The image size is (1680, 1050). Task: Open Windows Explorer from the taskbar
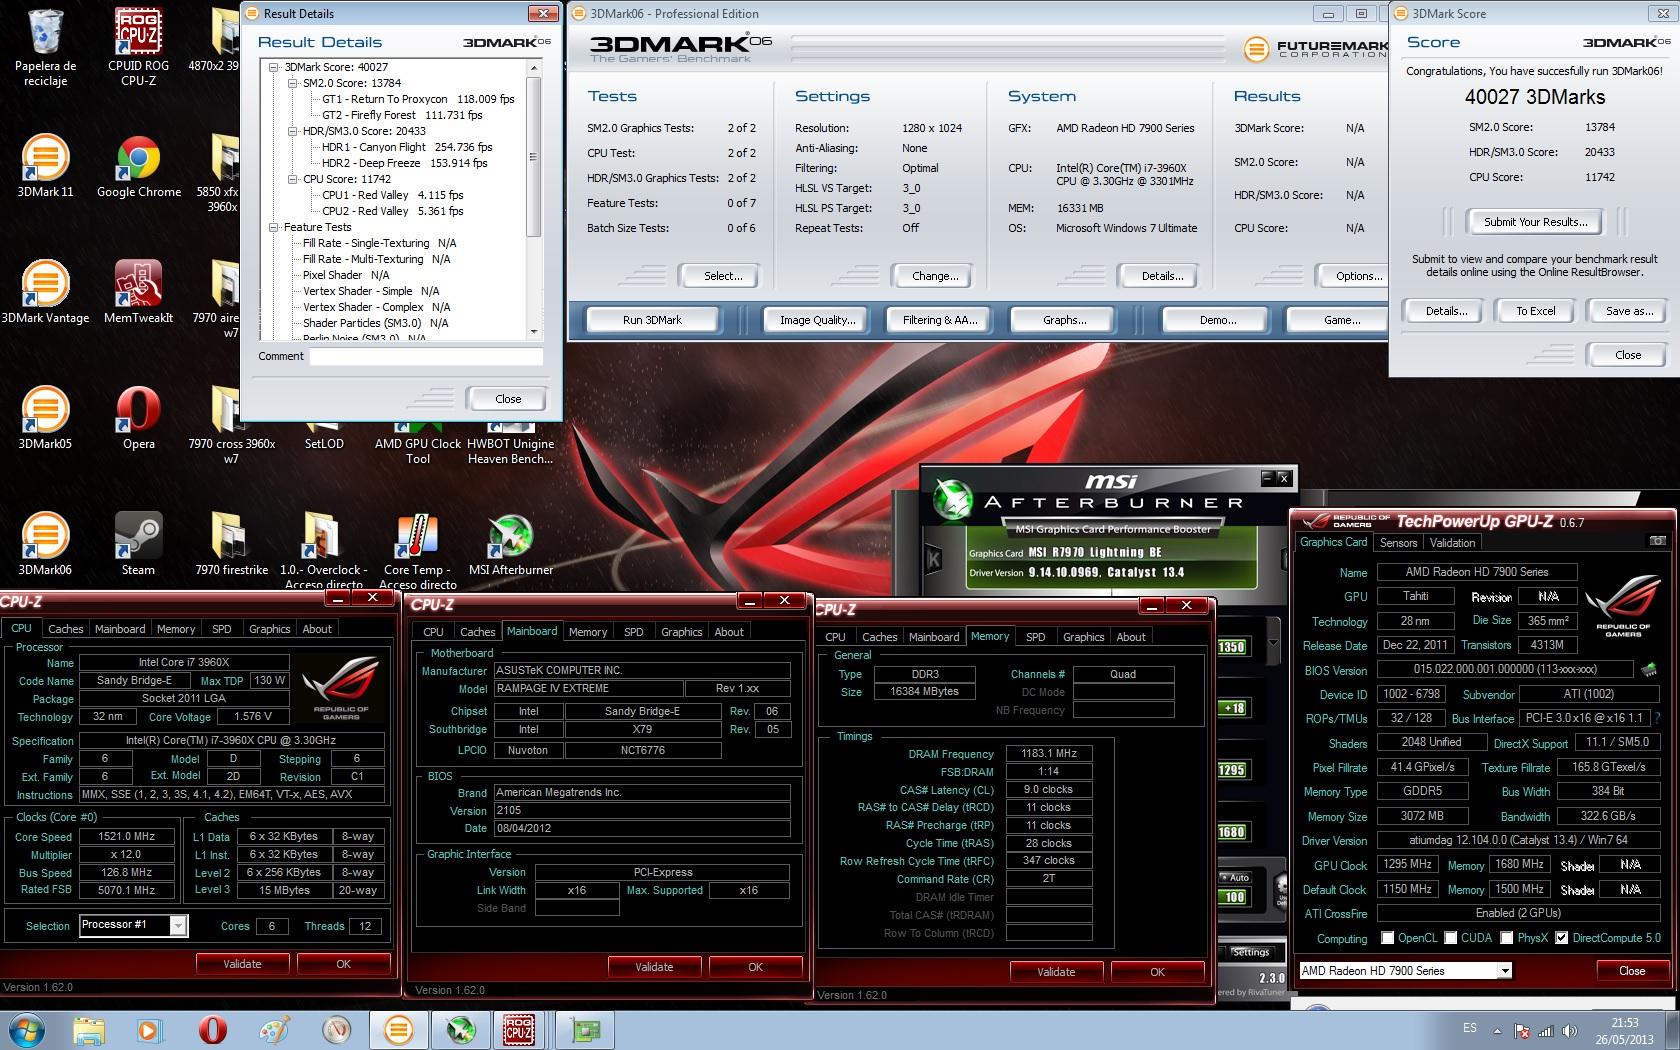tap(88, 1029)
